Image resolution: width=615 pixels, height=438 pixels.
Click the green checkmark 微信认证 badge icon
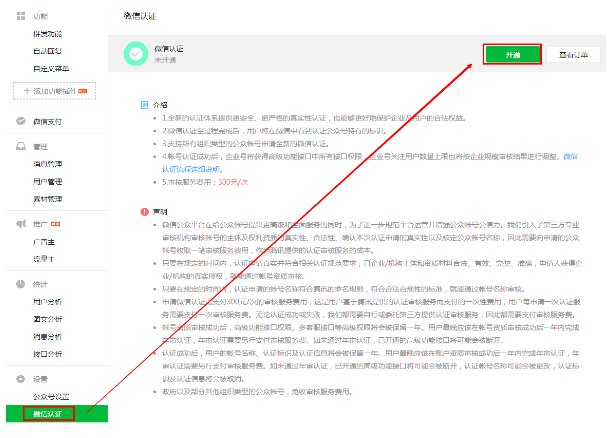tap(136, 54)
